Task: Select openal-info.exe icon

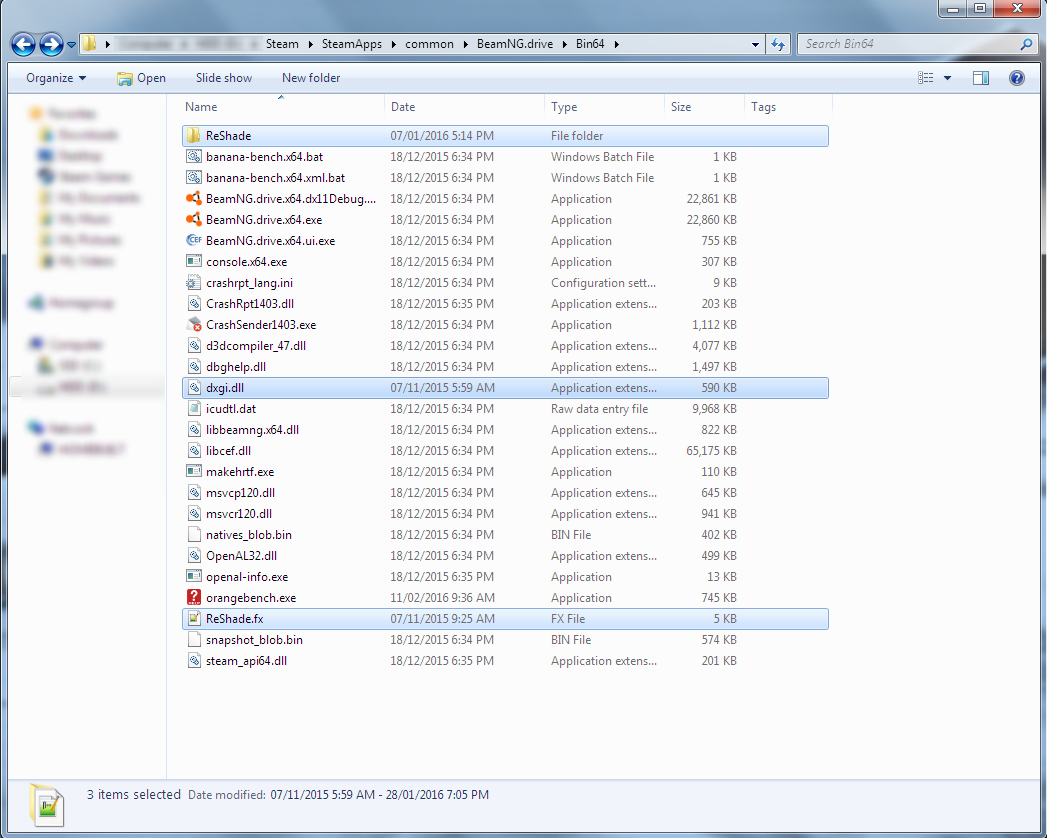Action: tap(194, 577)
